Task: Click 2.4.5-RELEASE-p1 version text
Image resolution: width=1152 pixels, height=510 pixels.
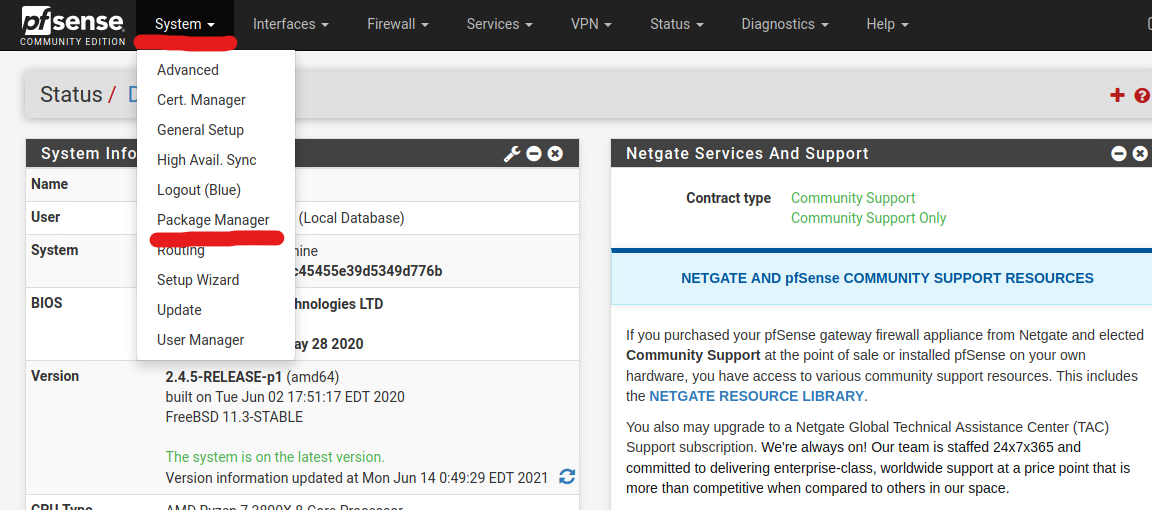Action: 224,377
